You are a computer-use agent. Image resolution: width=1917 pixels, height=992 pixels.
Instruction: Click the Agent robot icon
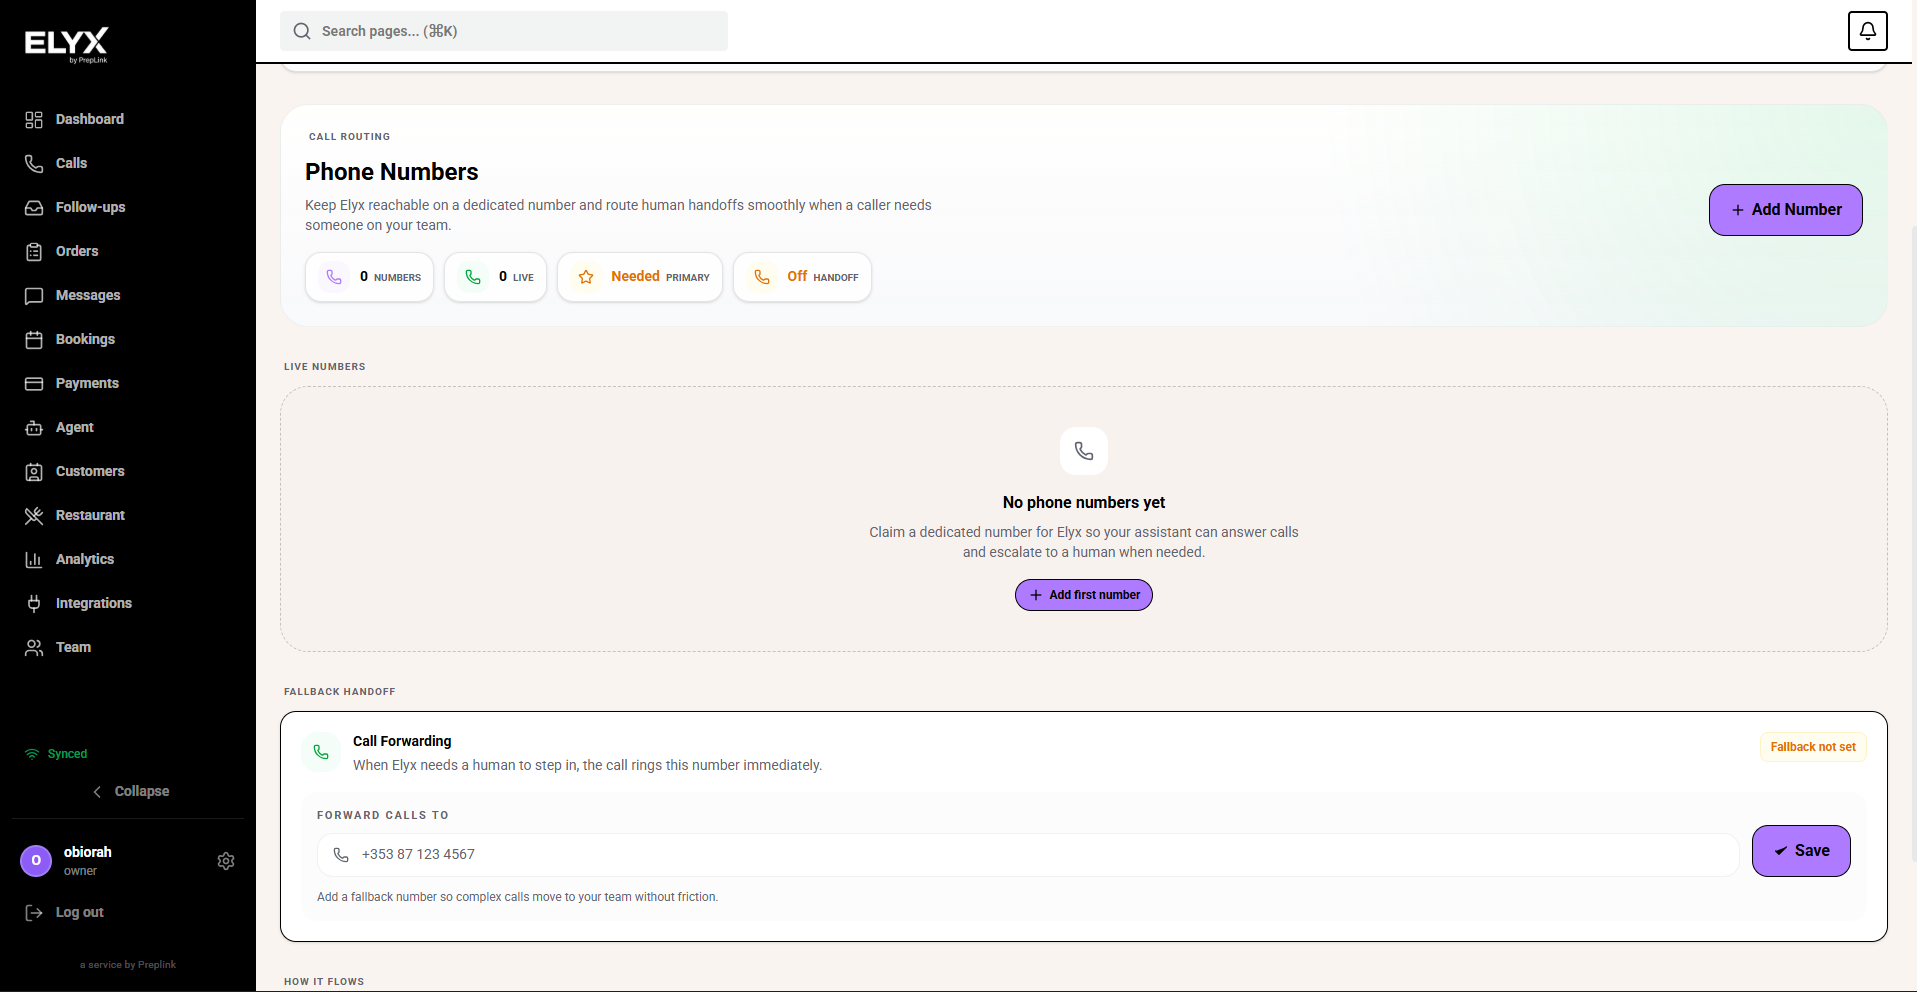click(x=34, y=428)
